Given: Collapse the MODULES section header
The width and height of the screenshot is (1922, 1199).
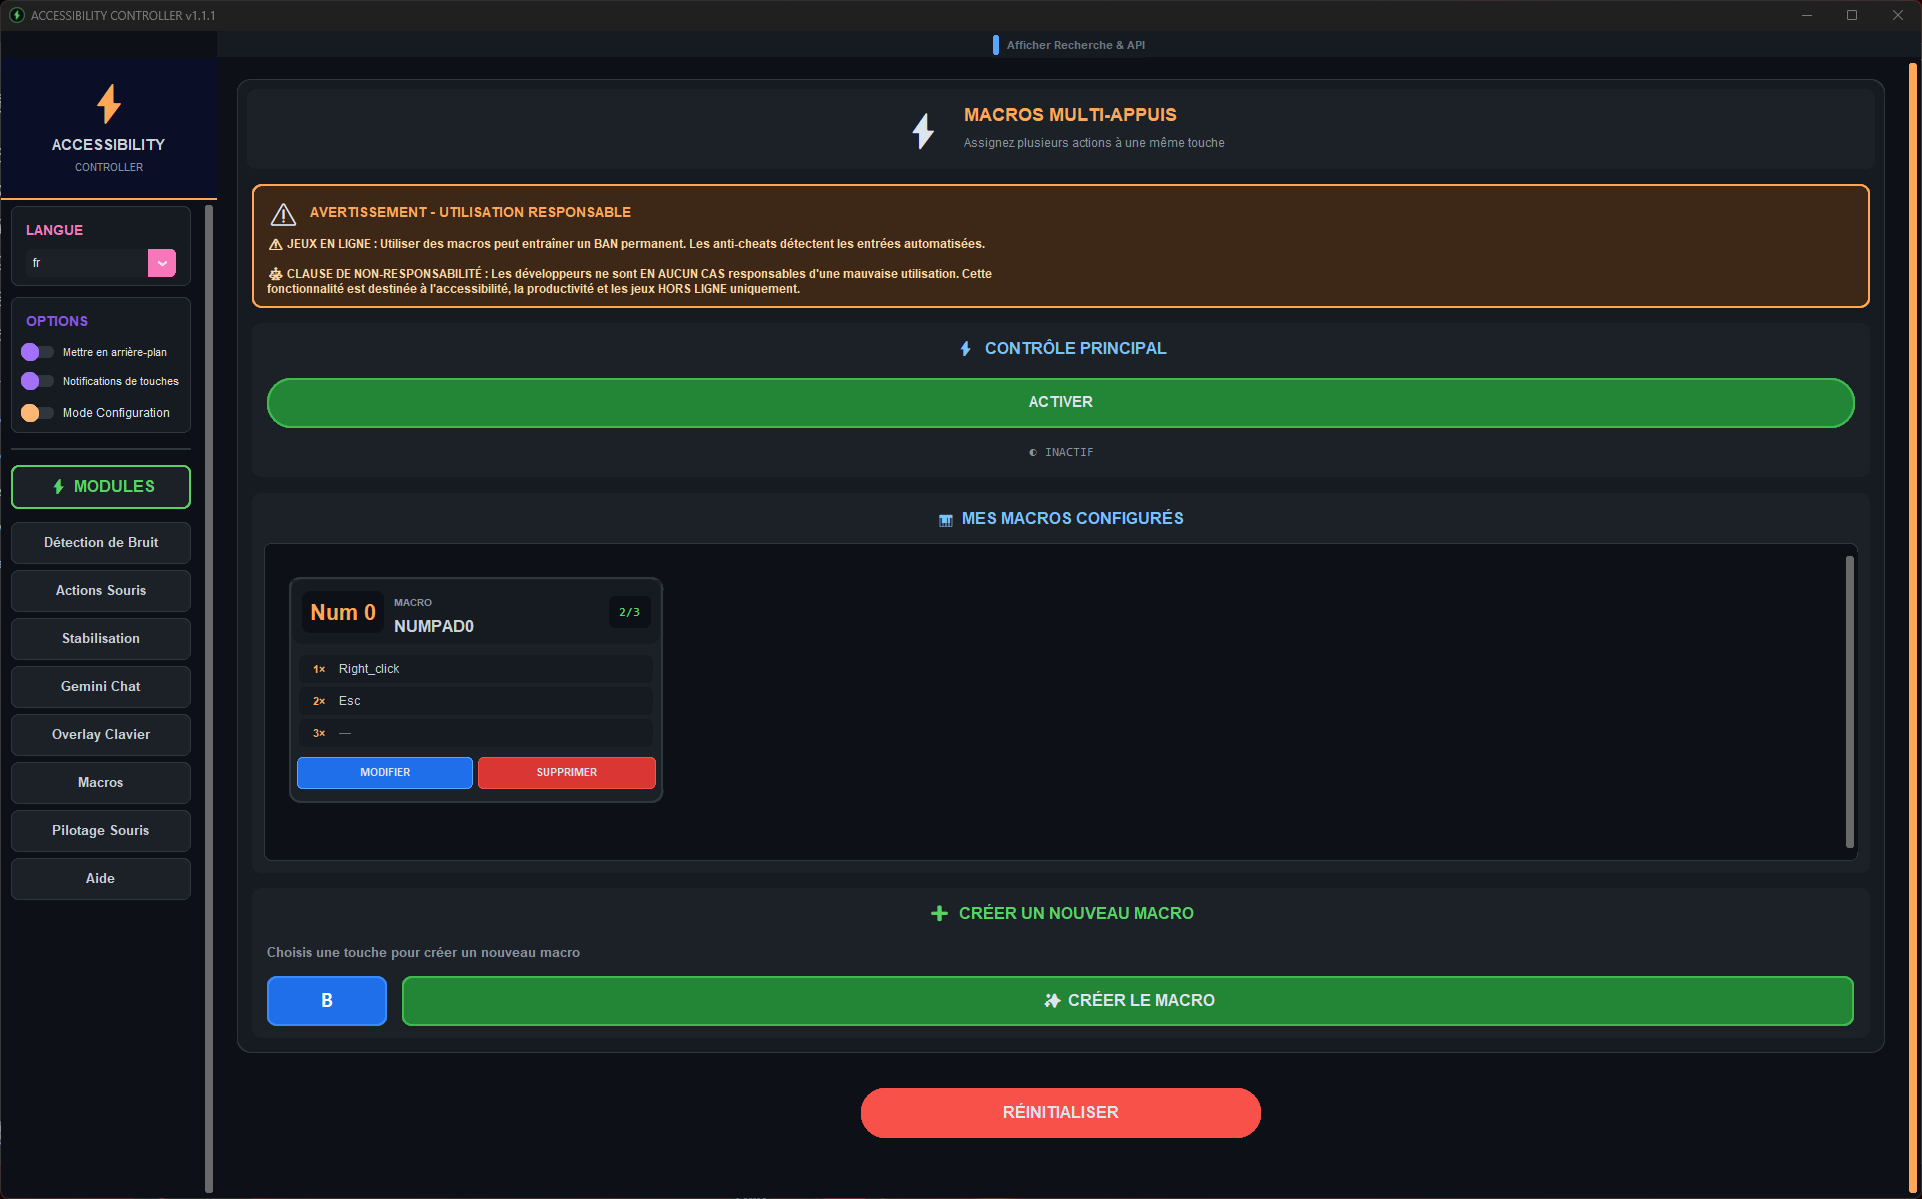Looking at the screenshot, I should [101, 487].
